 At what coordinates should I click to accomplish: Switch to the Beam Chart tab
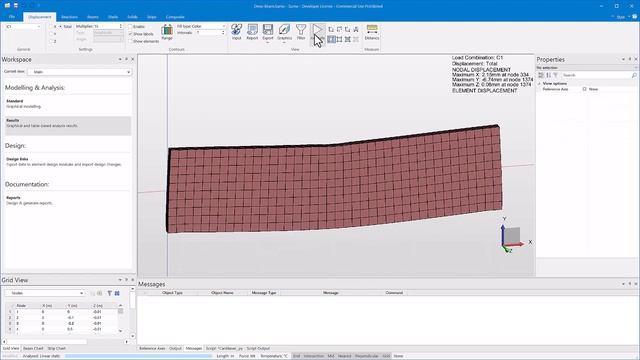pos(33,349)
